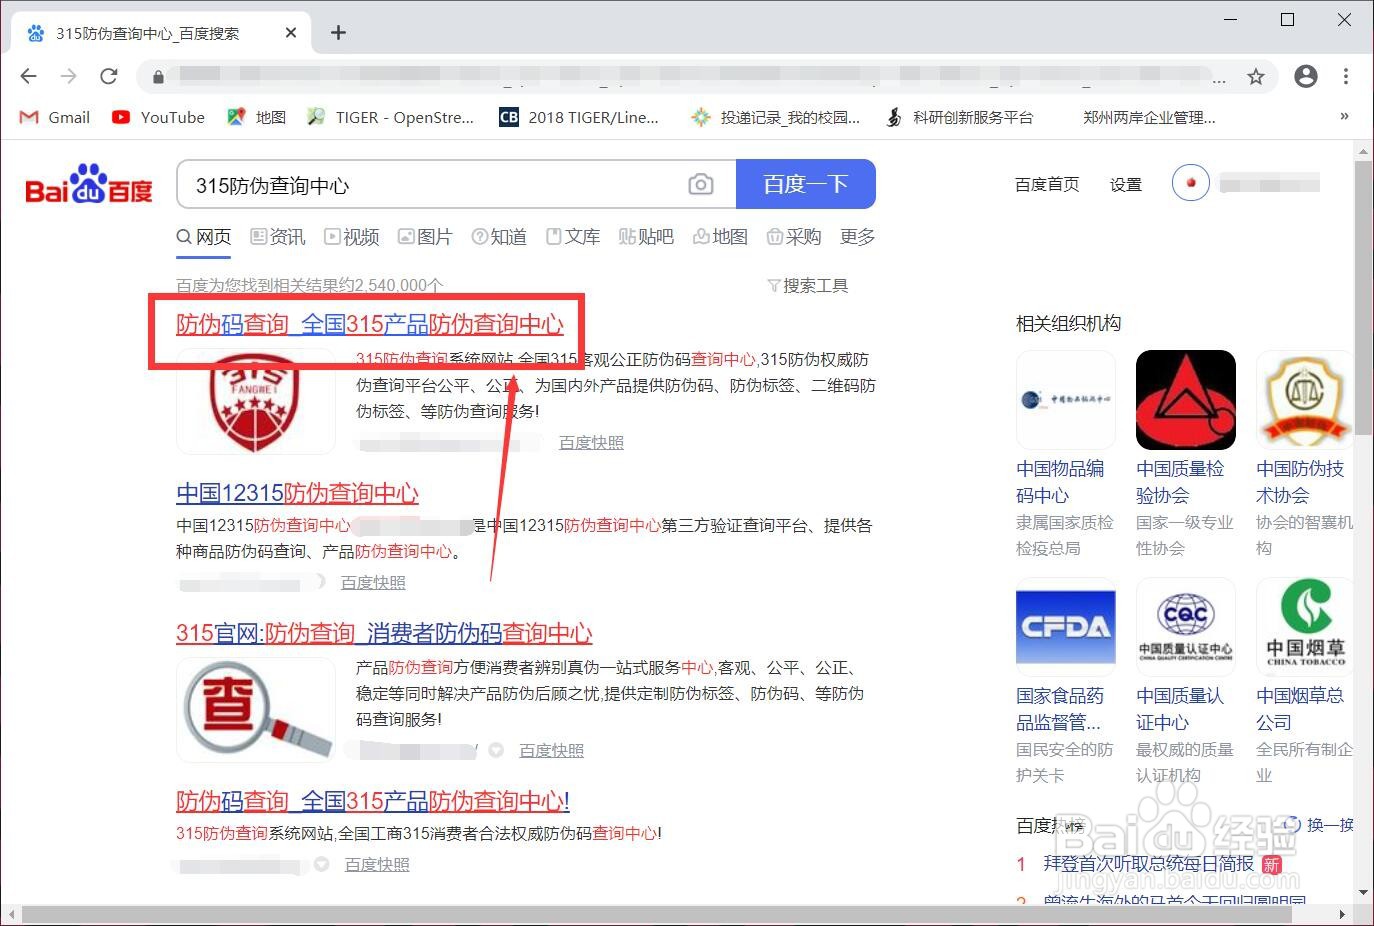Open 科研创新服务平台 bookmark

959,117
